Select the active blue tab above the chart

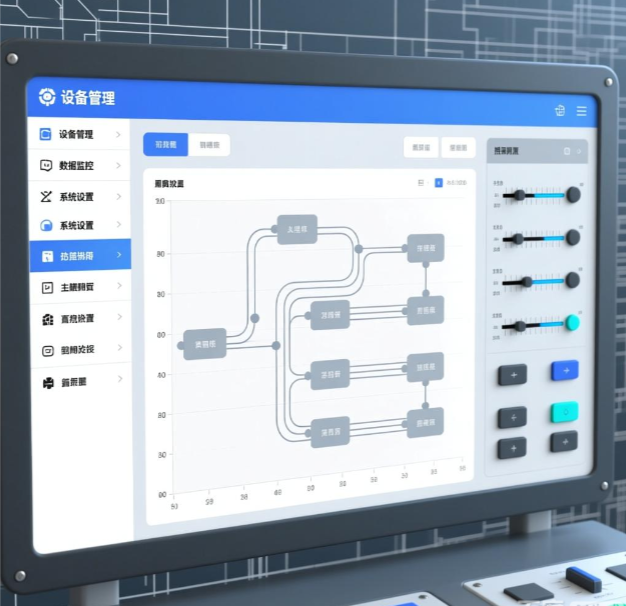(x=166, y=144)
